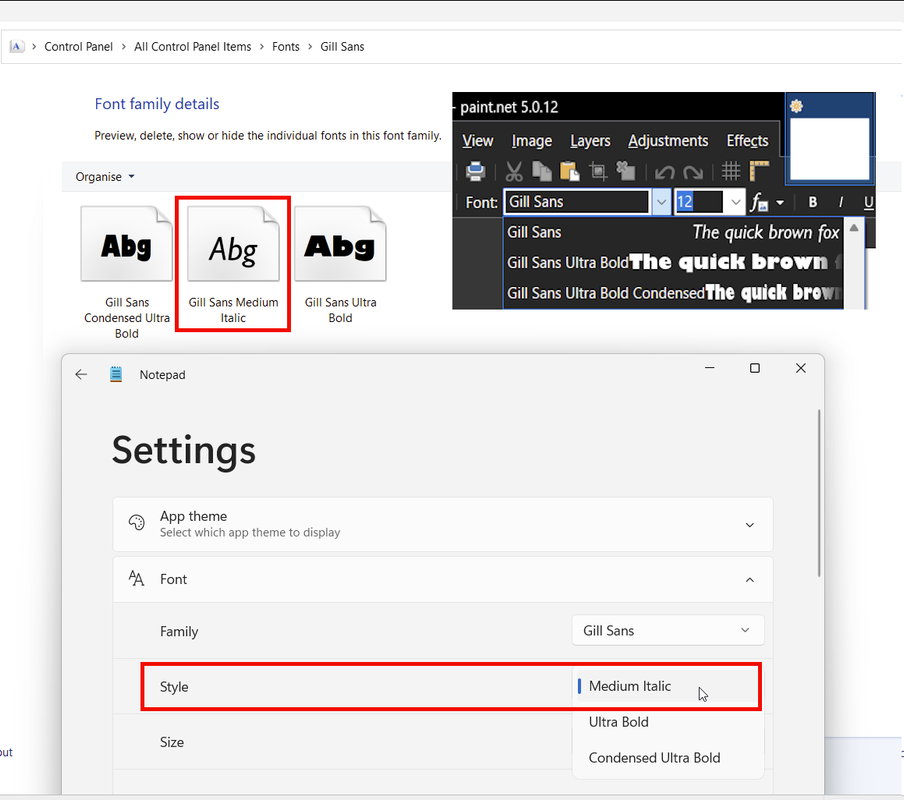
Task: Navigate to Control Panel breadcrumb
Action: point(78,47)
